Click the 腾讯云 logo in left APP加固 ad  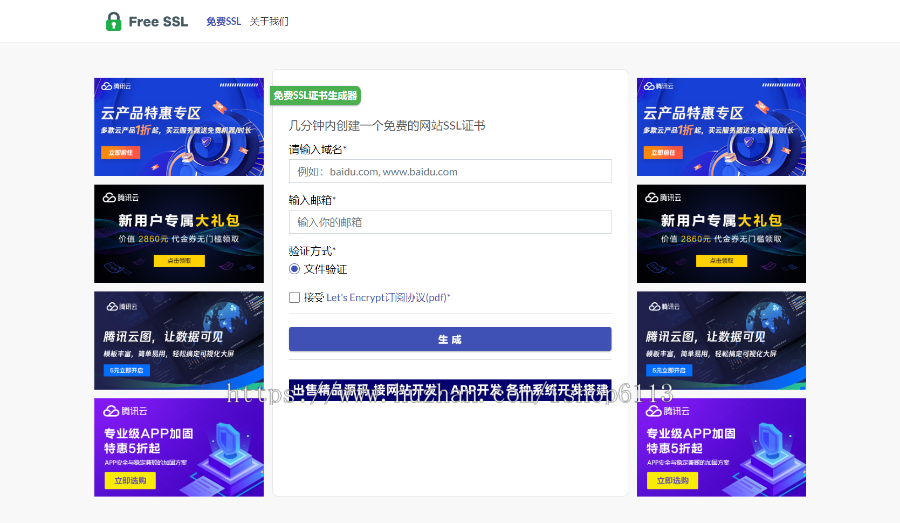125,411
